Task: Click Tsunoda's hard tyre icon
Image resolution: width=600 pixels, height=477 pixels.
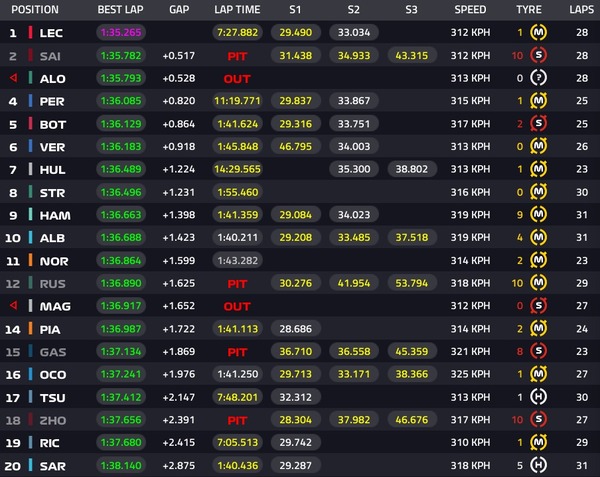Action: click(x=538, y=397)
